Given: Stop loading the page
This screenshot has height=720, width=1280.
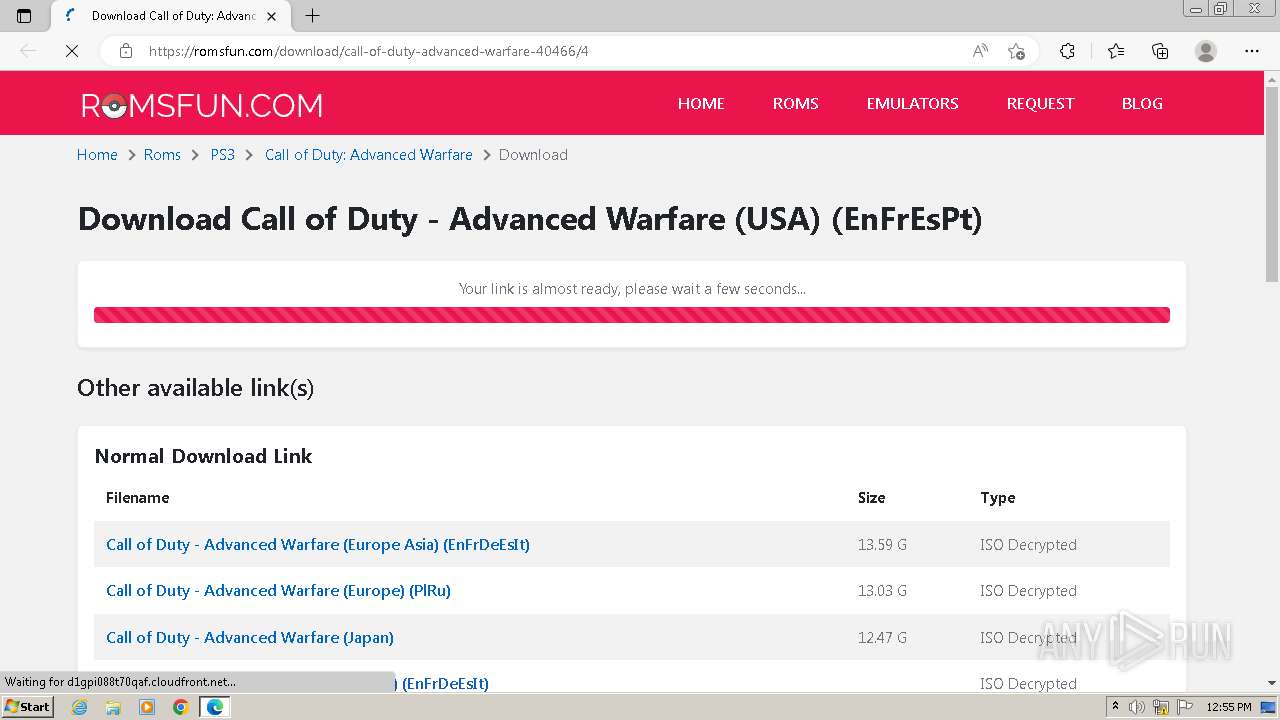Looking at the screenshot, I should click(72, 51).
